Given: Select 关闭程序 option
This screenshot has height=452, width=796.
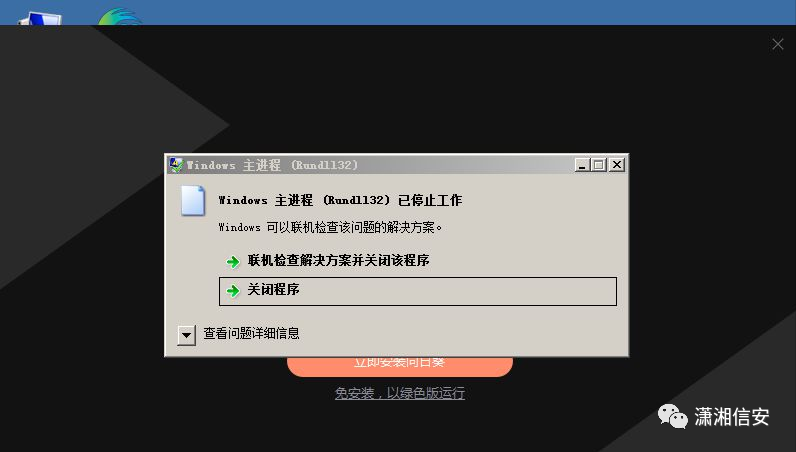Looking at the screenshot, I should point(418,291).
